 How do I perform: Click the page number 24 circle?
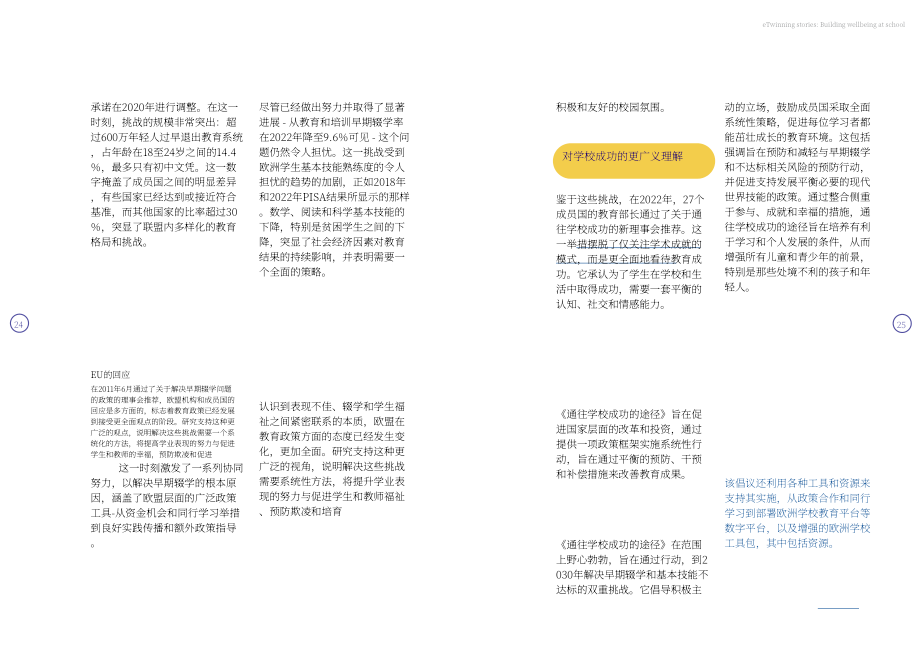[x=19, y=323]
